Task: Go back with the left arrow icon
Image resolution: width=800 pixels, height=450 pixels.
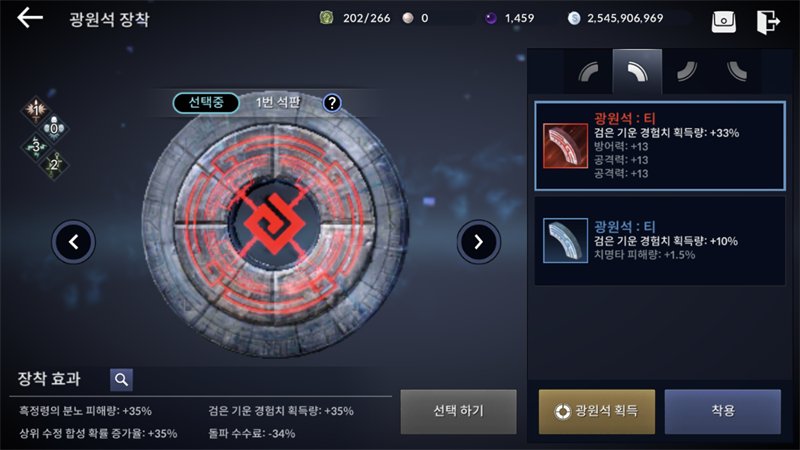Action: pos(30,18)
